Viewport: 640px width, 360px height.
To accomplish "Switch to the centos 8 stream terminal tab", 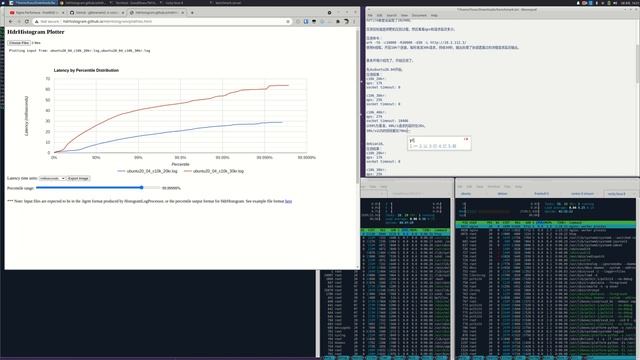I will 582,194.
